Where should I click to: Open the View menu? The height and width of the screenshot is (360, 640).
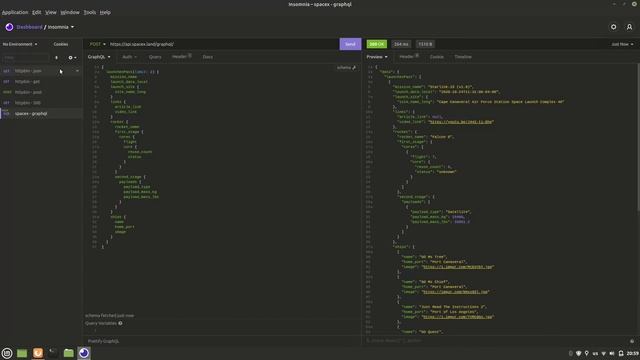[x=51, y=12]
